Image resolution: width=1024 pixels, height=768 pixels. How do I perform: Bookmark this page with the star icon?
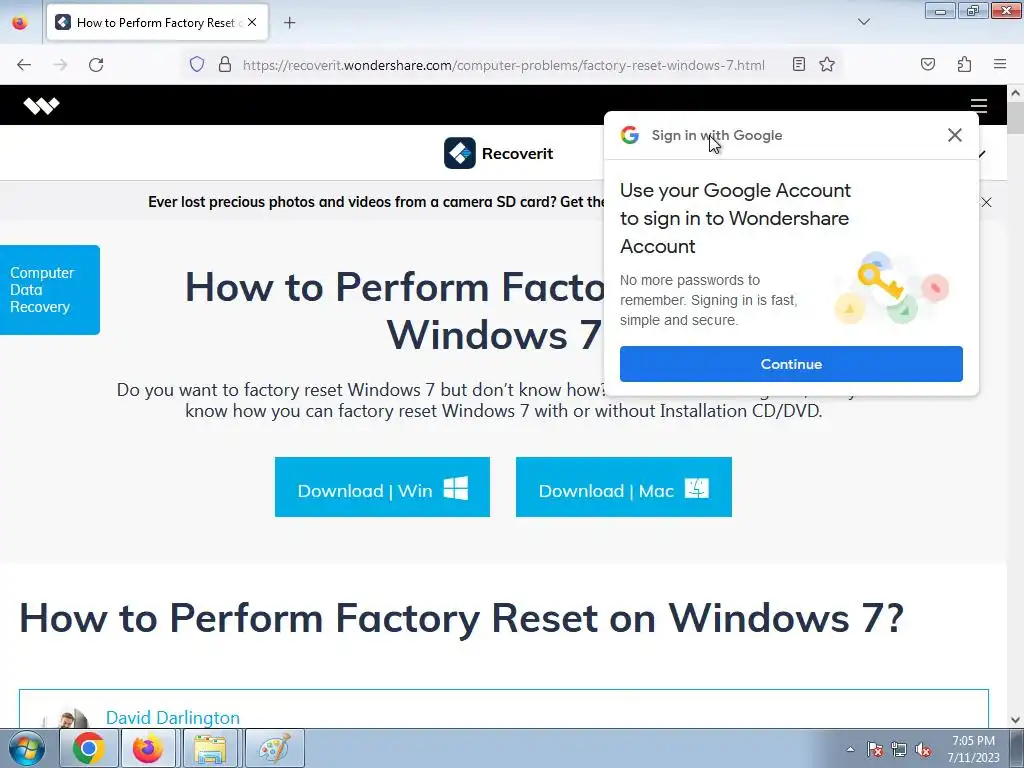click(827, 64)
